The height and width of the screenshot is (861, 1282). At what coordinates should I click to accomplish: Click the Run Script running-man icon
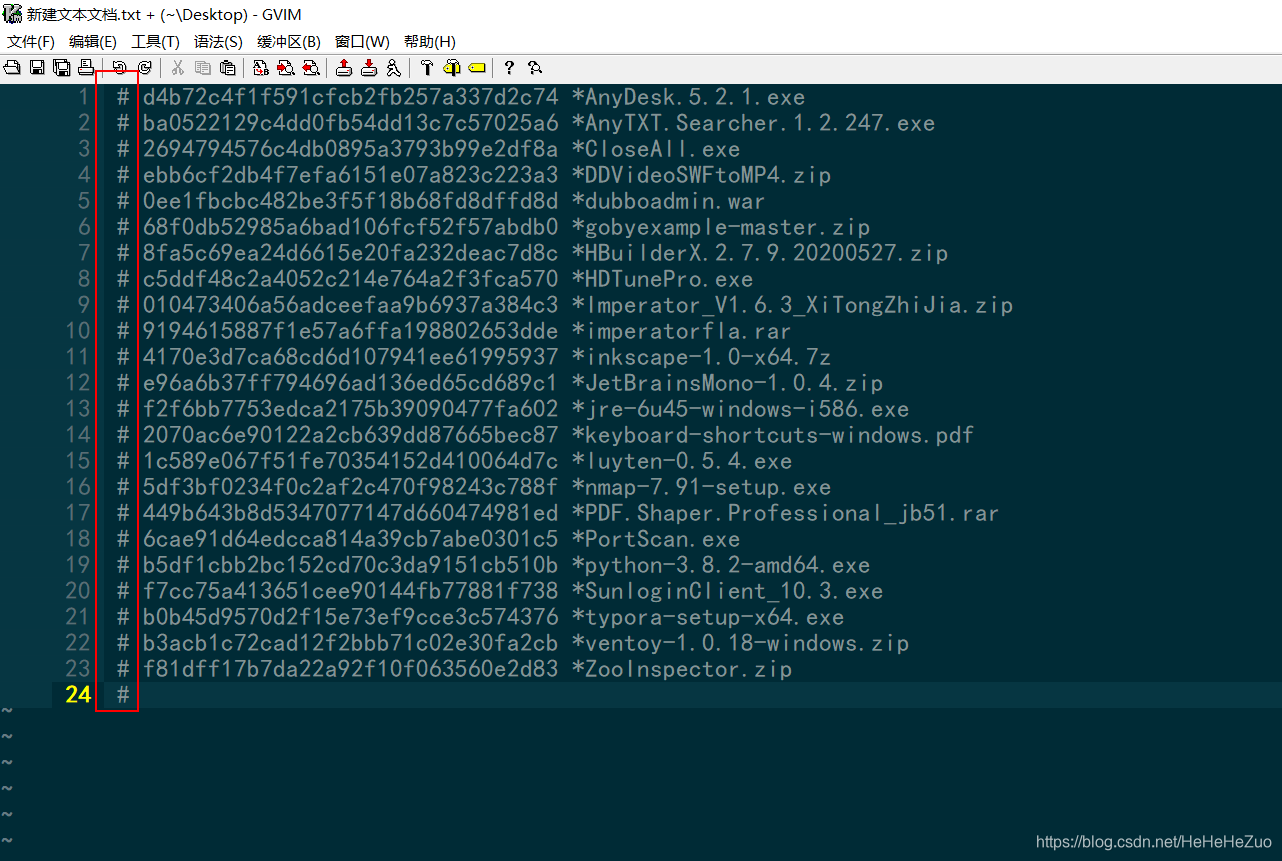[393, 68]
